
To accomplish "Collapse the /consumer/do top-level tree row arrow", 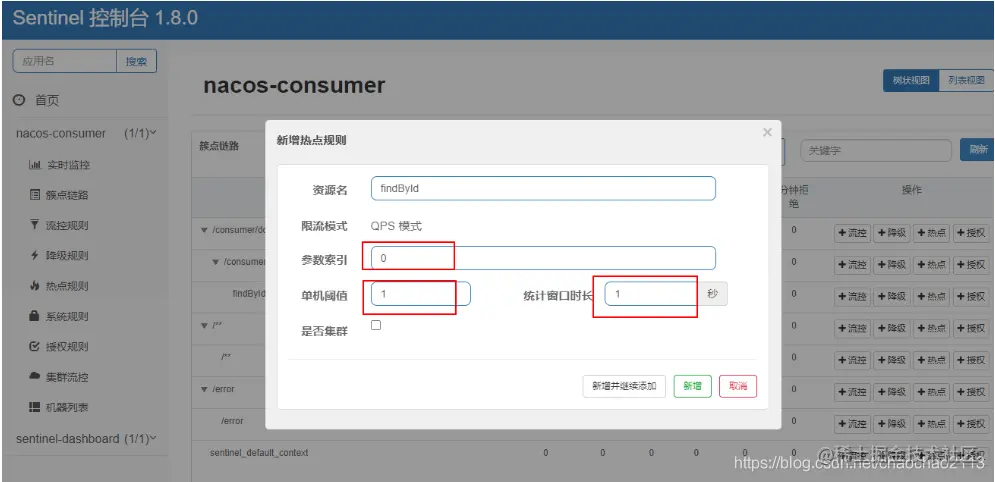I will [204, 230].
